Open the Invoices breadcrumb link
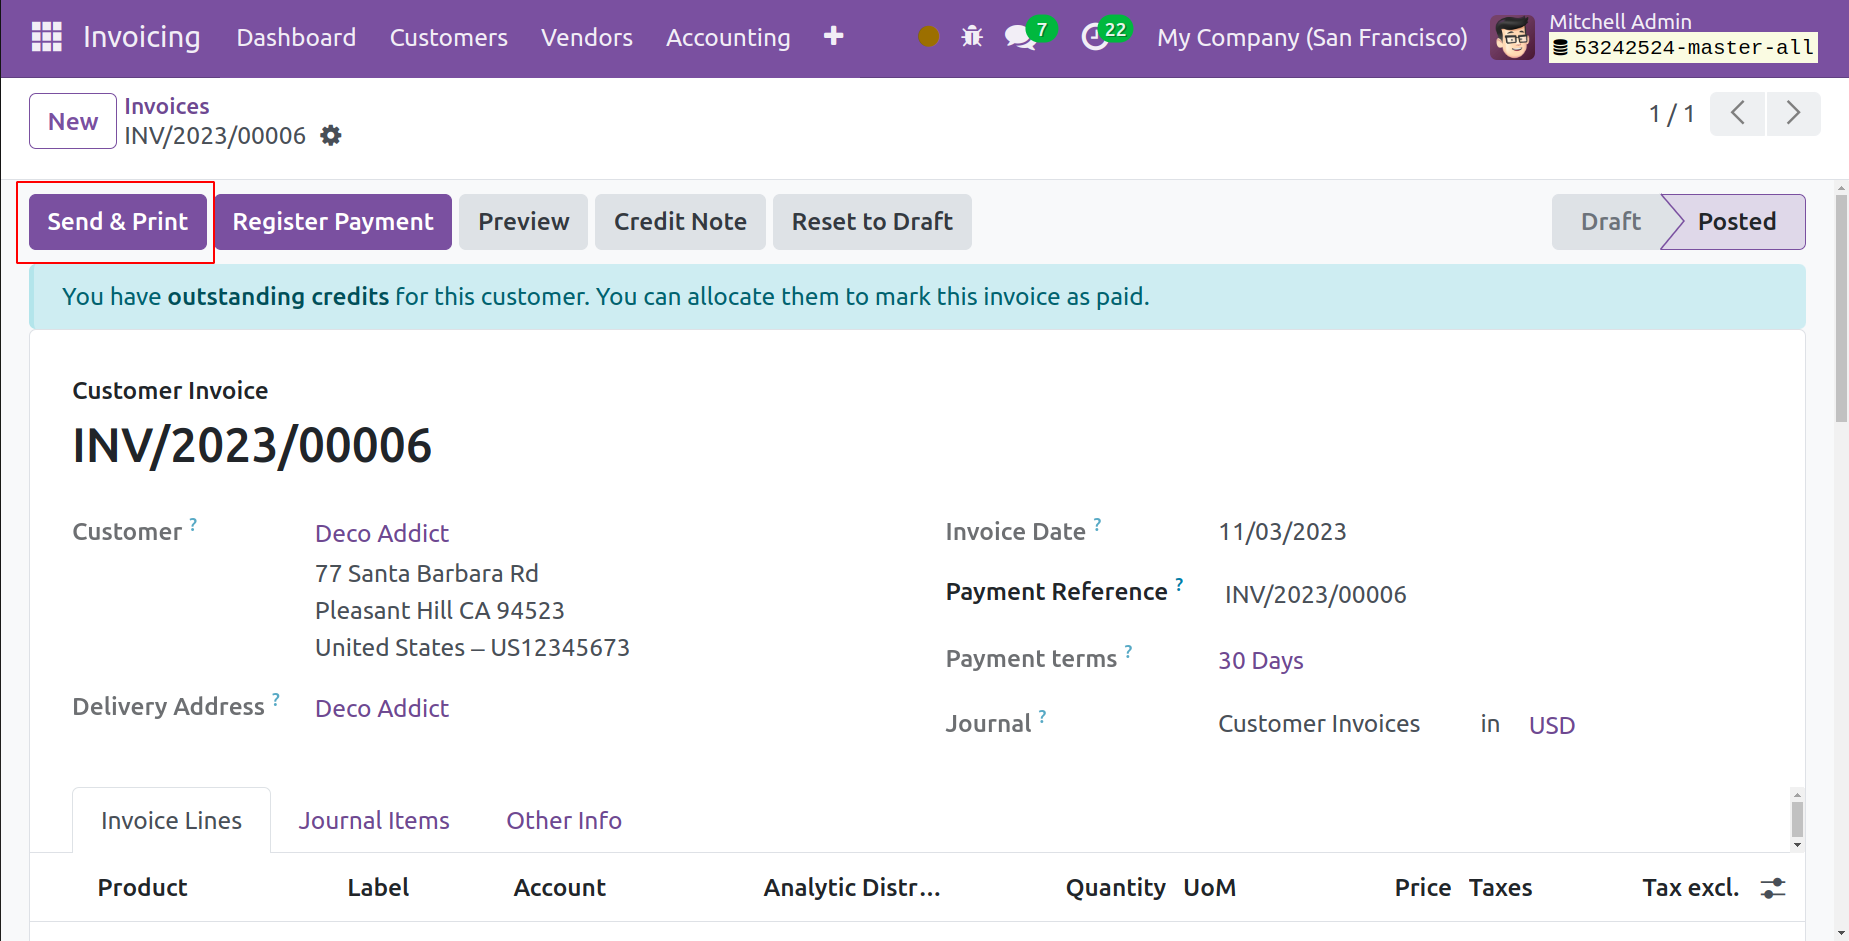 point(167,106)
